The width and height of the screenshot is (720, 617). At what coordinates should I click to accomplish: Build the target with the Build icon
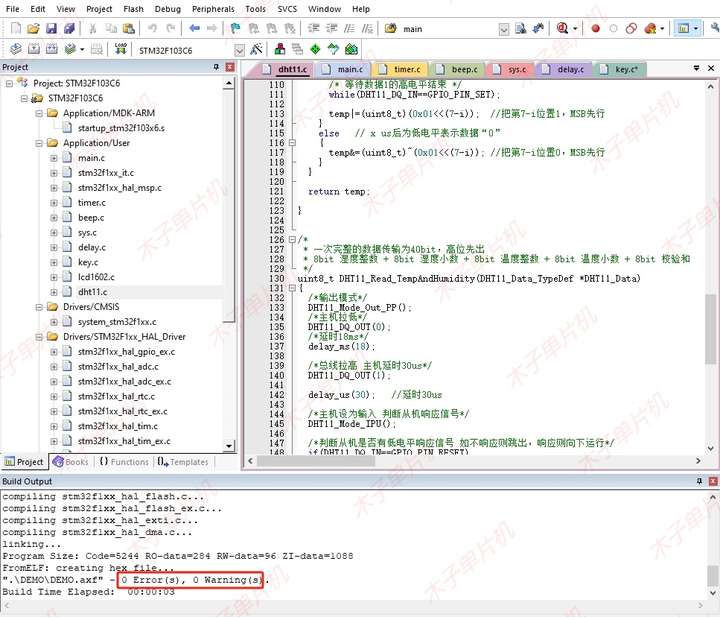coord(34,49)
